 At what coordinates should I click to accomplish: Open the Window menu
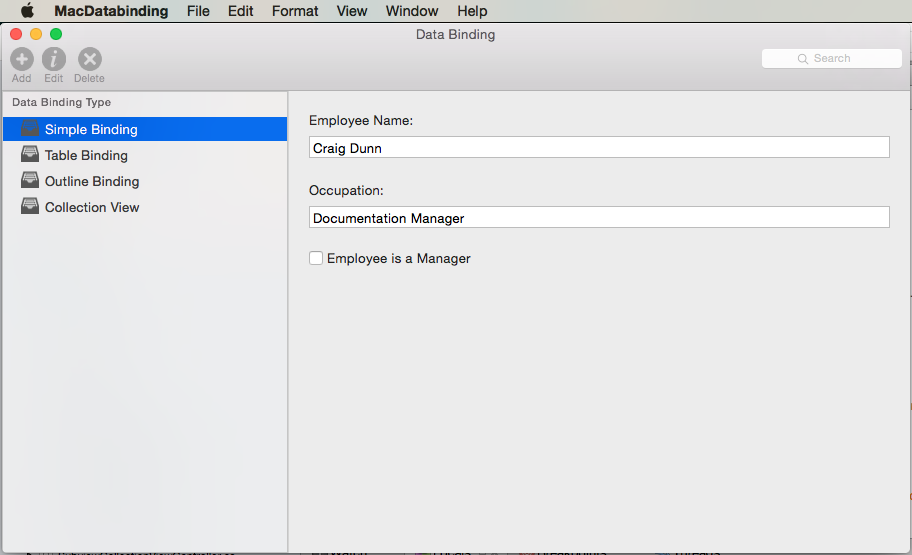[x=412, y=11]
